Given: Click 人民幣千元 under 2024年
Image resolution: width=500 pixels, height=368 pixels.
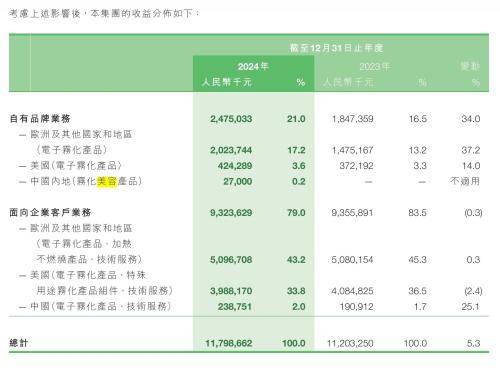Looking at the screenshot, I should pos(227,82).
